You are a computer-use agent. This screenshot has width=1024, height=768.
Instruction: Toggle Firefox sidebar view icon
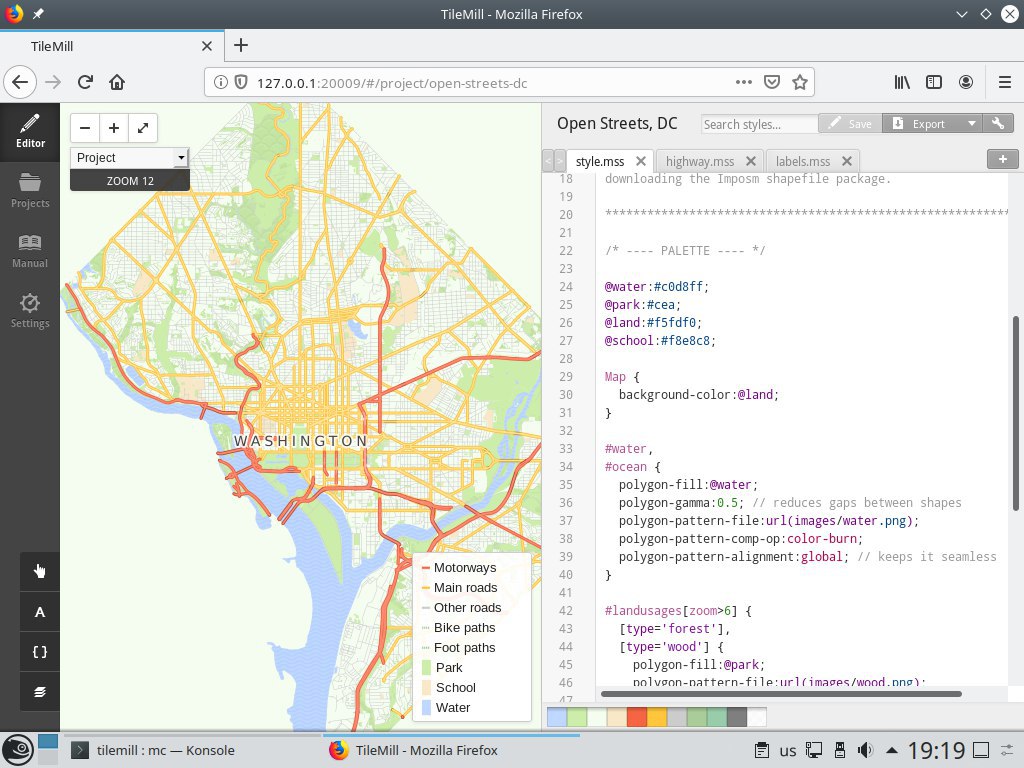tap(934, 82)
